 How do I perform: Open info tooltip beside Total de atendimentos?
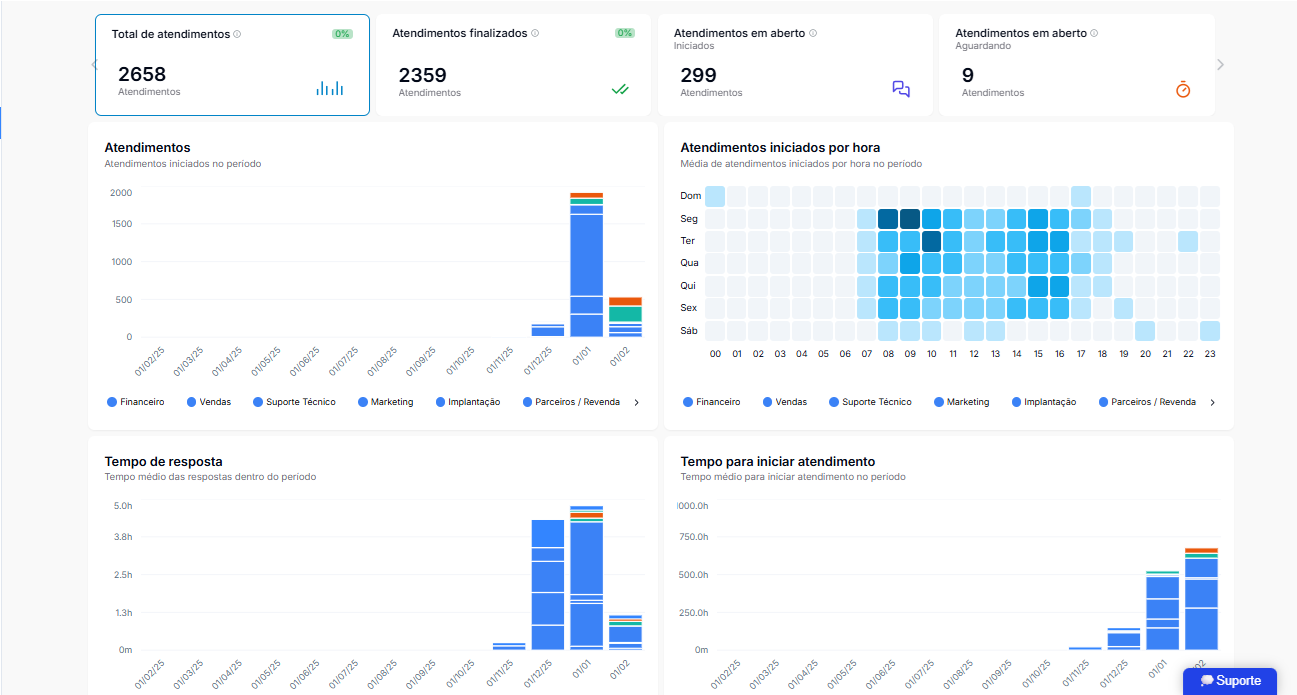click(237, 34)
